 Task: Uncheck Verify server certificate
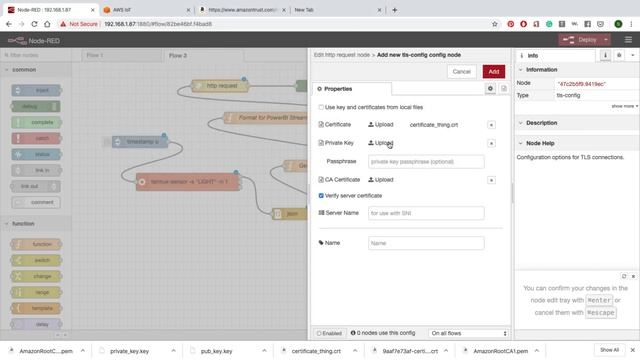tap(321, 196)
